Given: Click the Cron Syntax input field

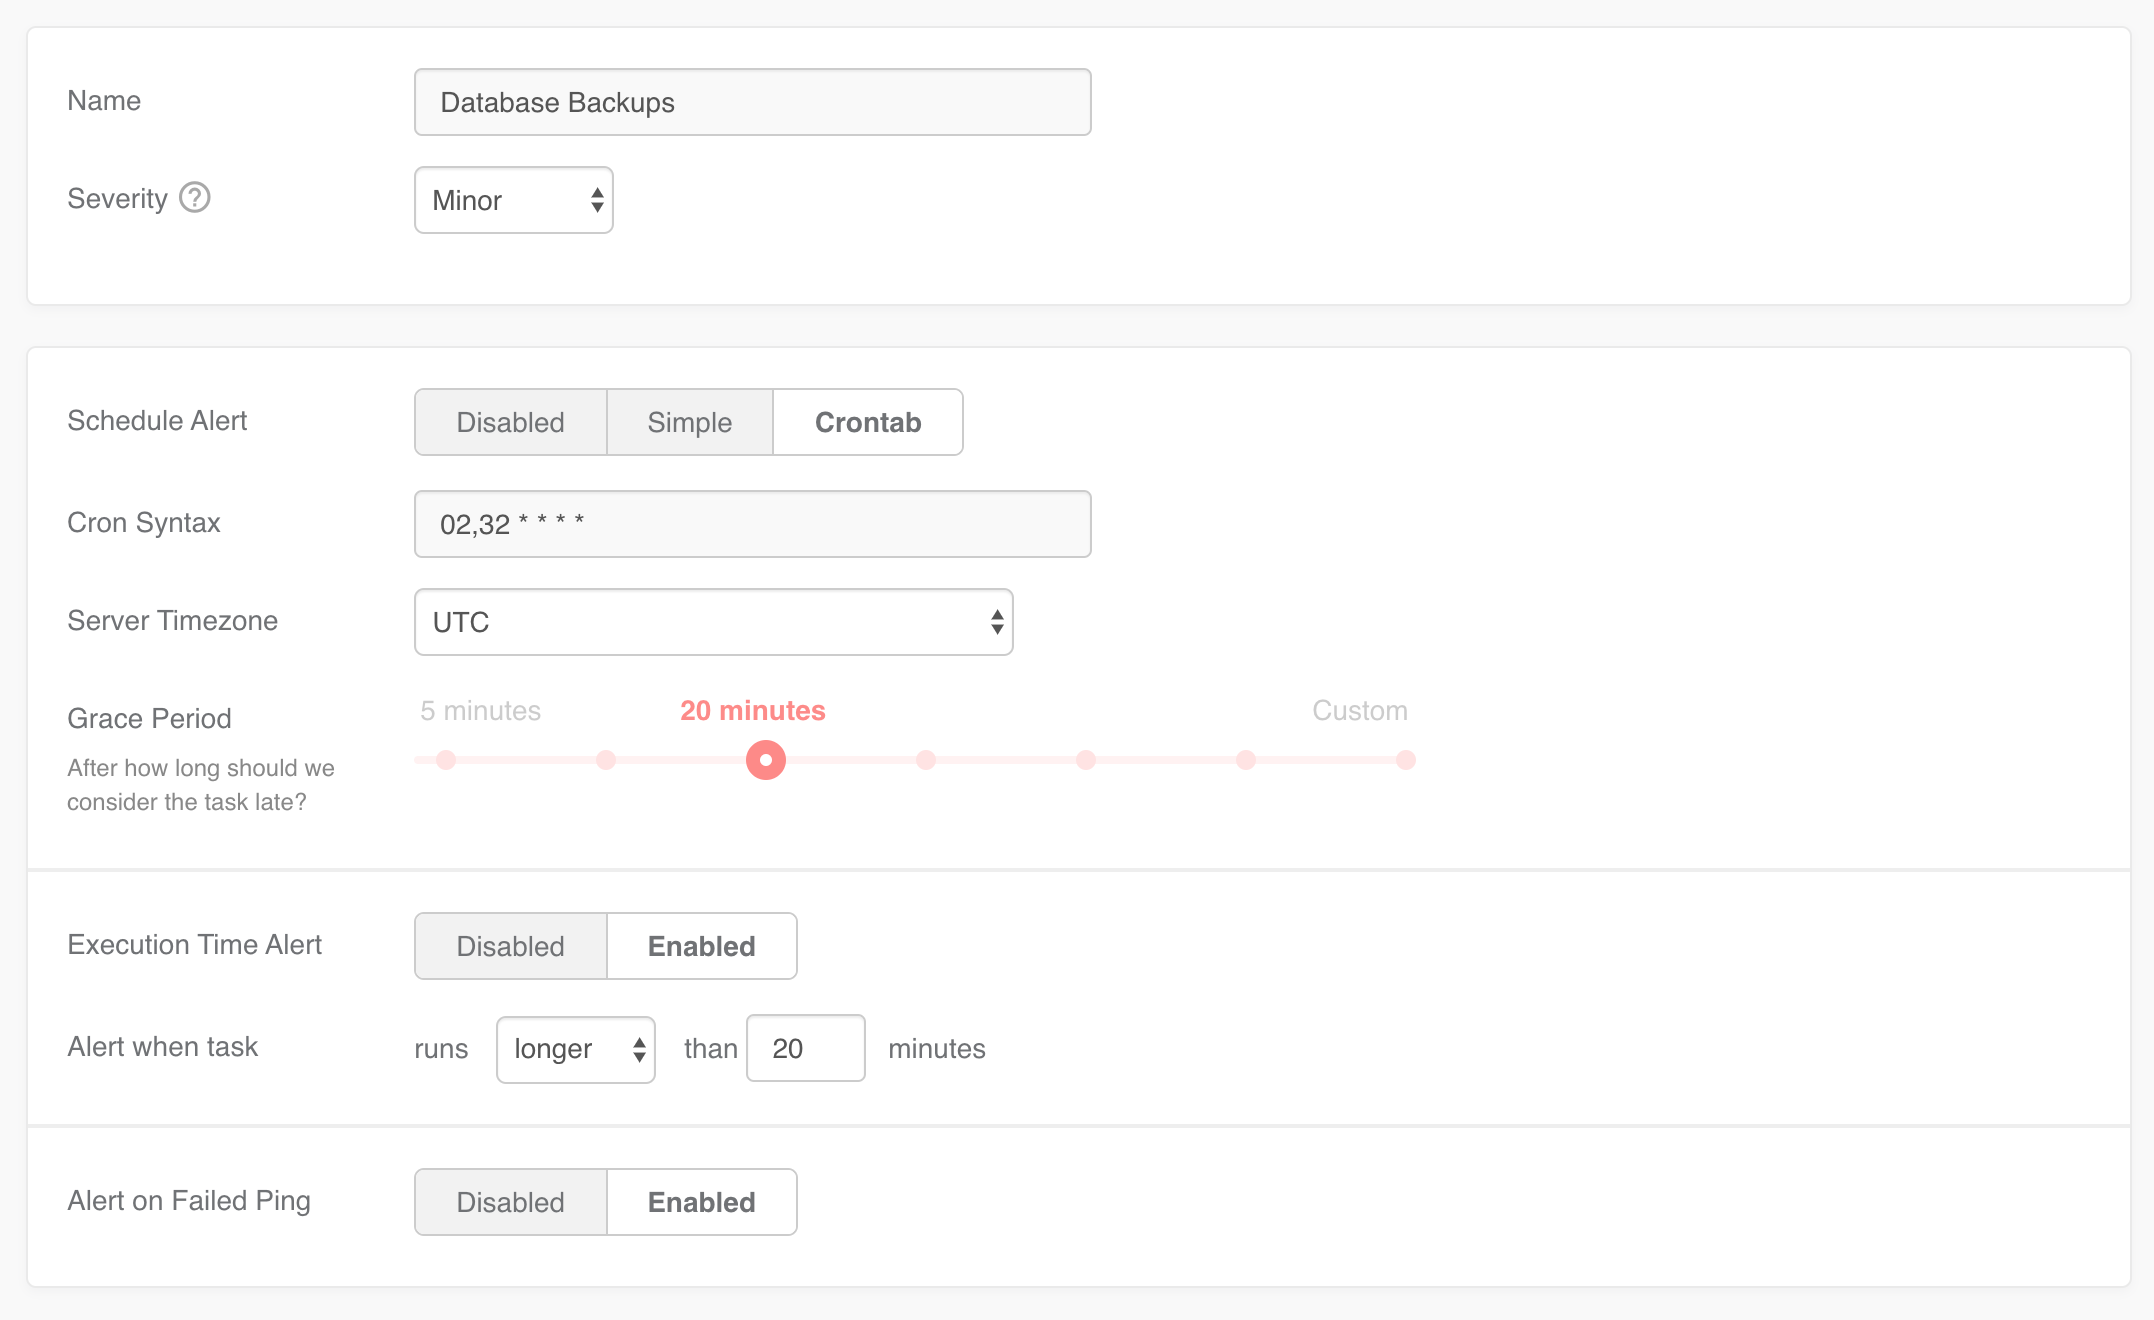Looking at the screenshot, I should 752,524.
